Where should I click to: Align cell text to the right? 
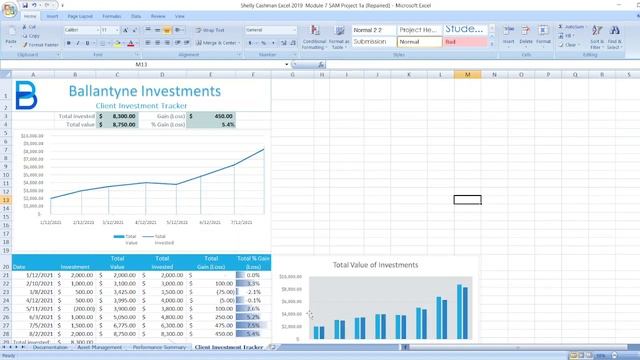pyautogui.click(x=167, y=43)
